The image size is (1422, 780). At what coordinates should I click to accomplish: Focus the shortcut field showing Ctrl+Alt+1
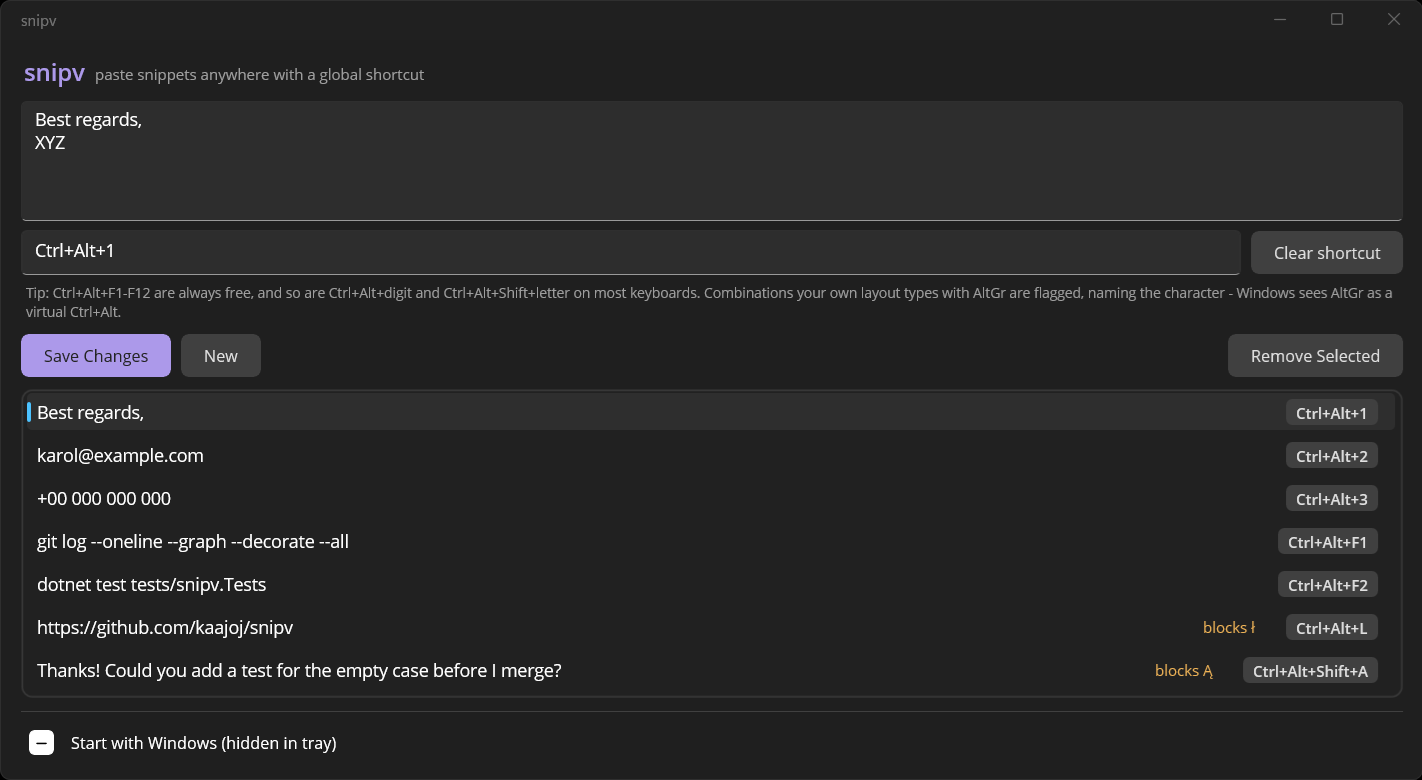631,252
